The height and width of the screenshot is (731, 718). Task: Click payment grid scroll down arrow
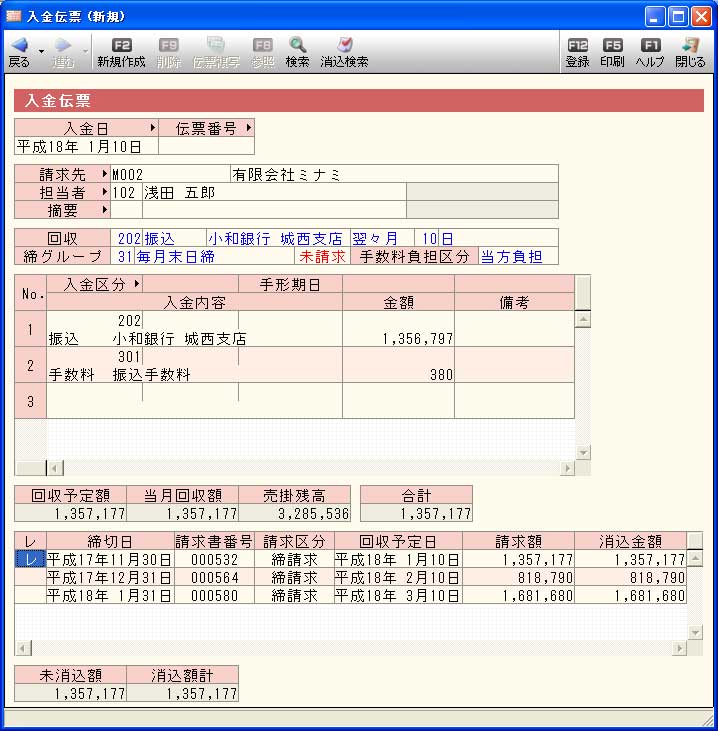coord(583,452)
